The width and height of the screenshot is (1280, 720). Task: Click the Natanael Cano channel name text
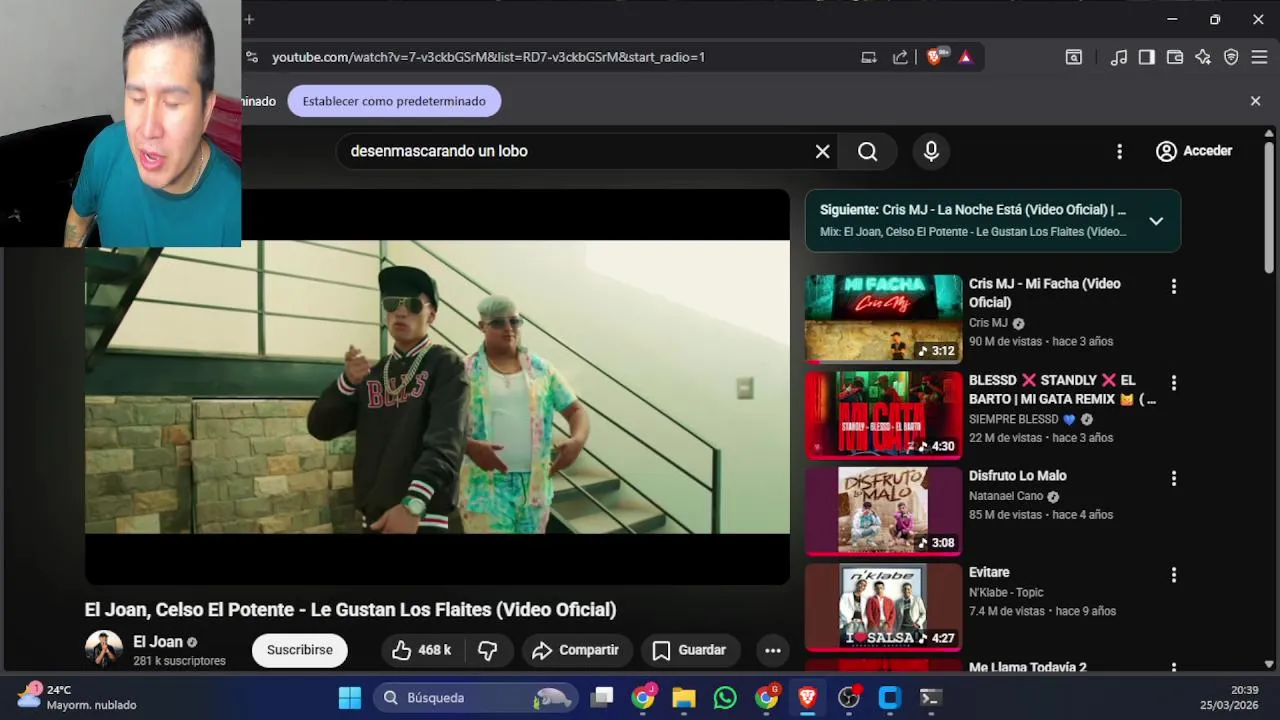coord(1006,496)
